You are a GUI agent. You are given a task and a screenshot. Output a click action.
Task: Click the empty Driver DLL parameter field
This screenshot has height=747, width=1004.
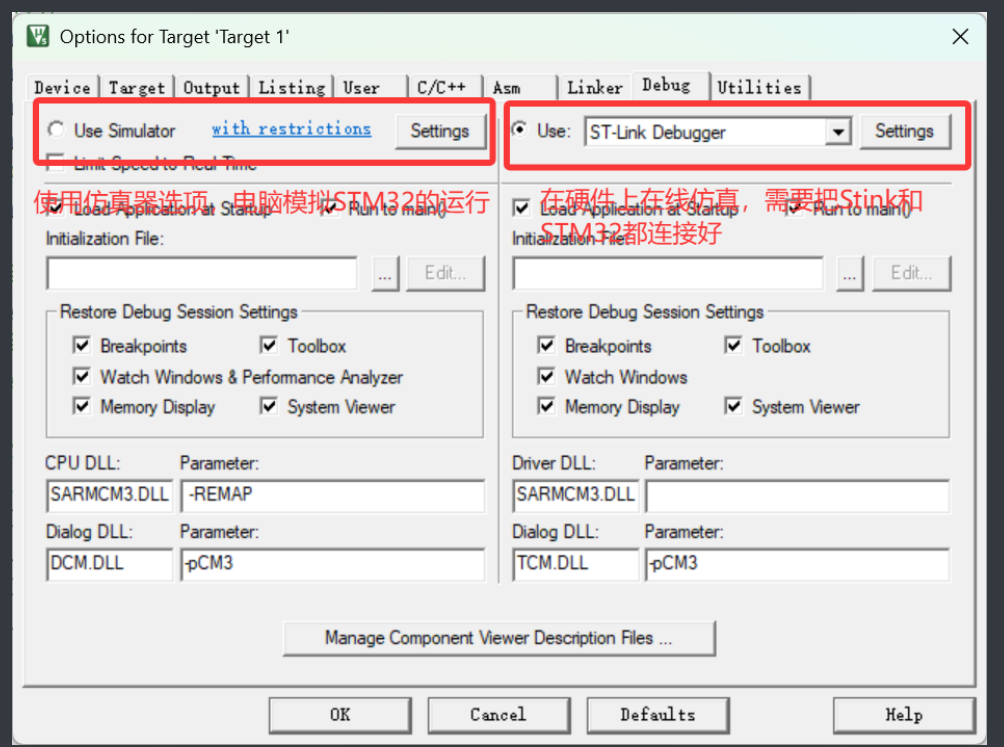pos(798,495)
